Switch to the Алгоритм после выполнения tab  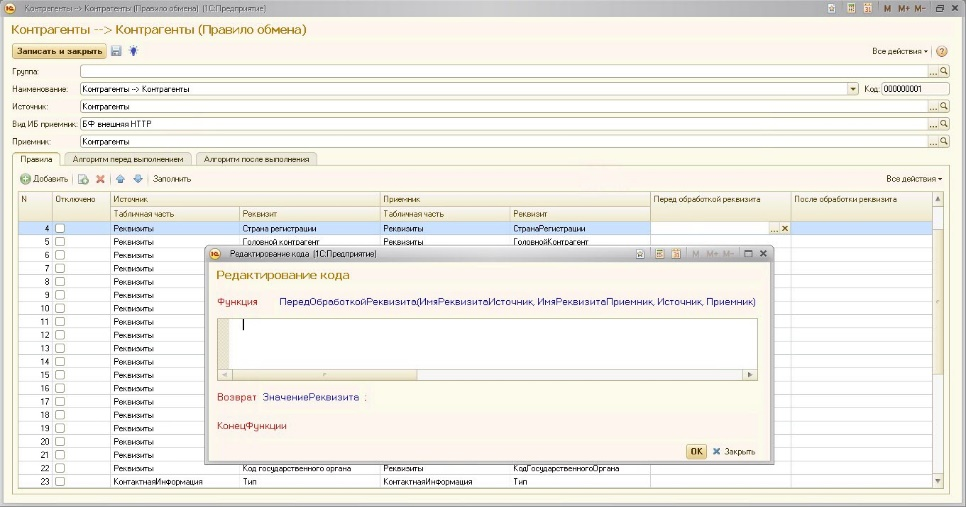coord(257,159)
